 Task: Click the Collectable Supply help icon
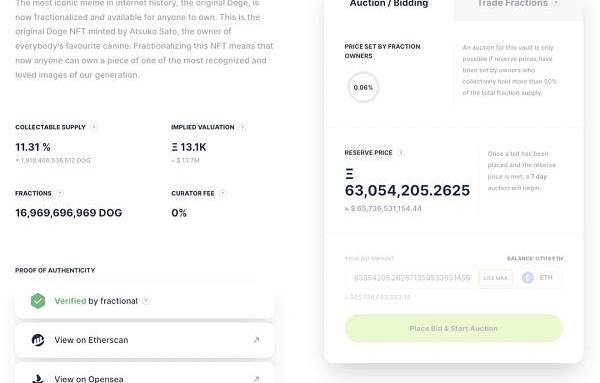(x=94, y=127)
